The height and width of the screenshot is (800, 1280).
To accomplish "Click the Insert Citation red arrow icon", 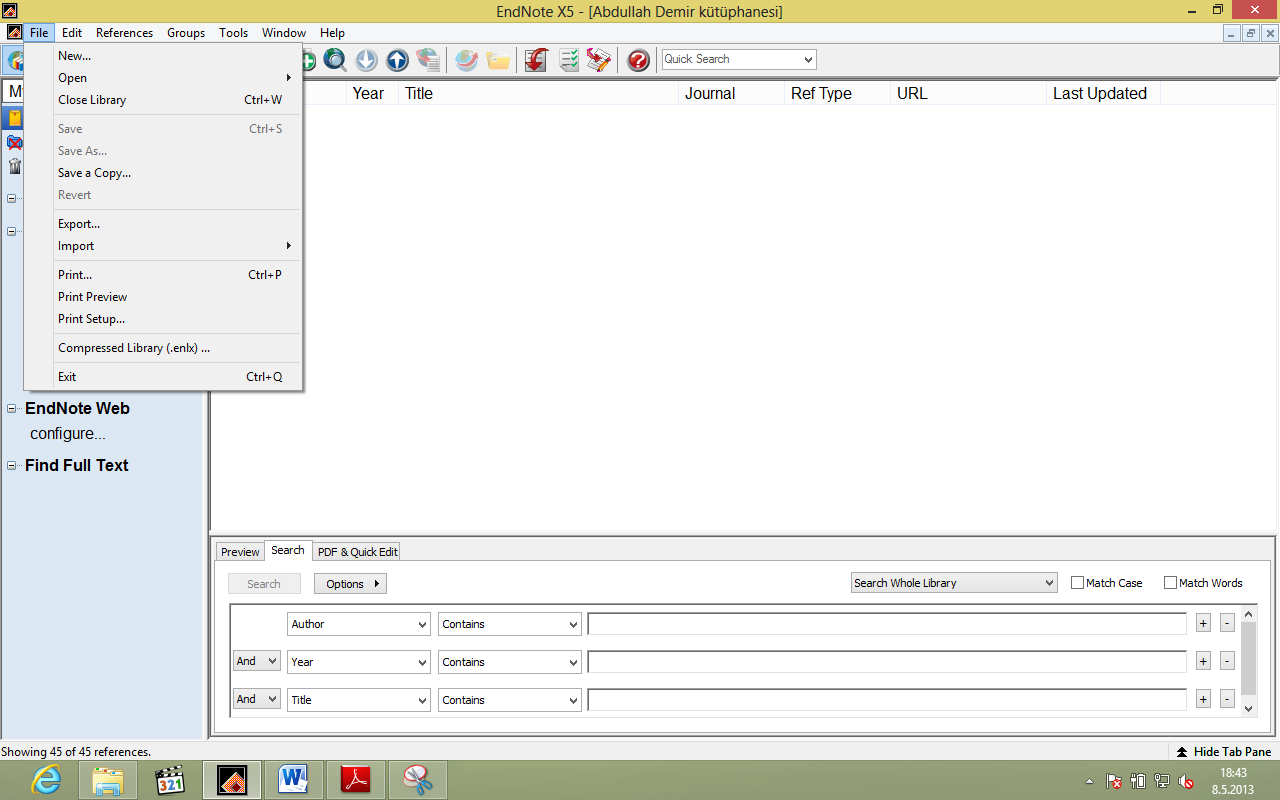I will (x=536, y=60).
